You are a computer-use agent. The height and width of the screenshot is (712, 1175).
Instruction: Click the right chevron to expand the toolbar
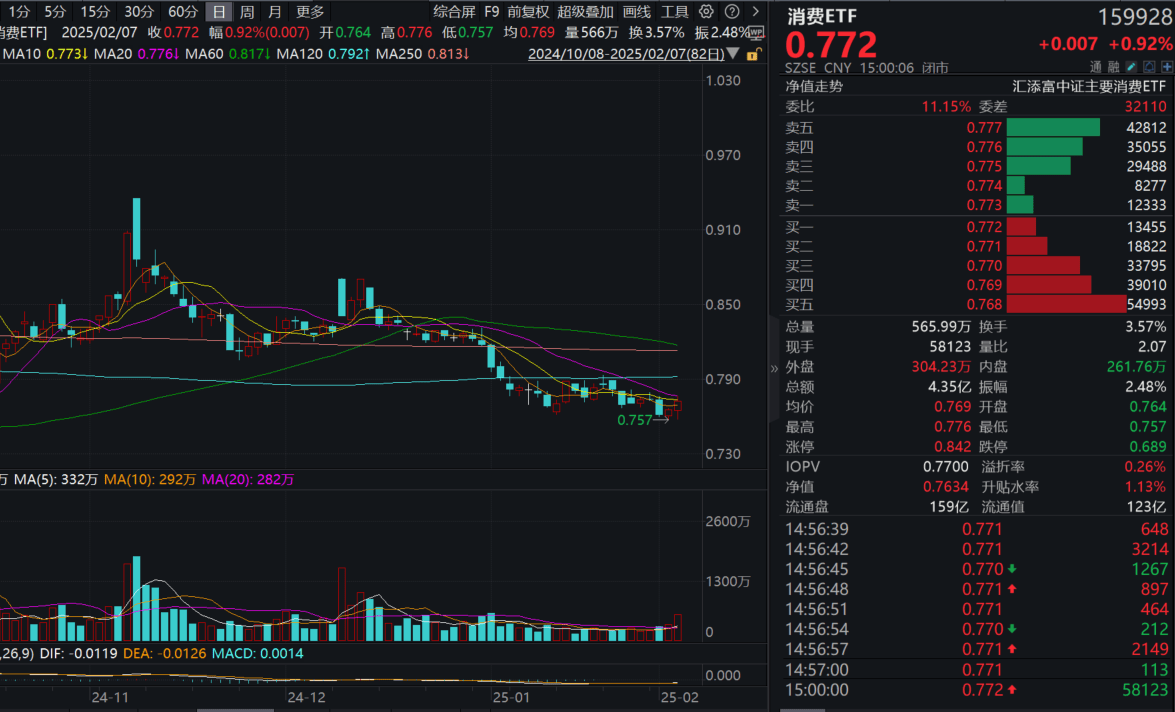(x=757, y=11)
